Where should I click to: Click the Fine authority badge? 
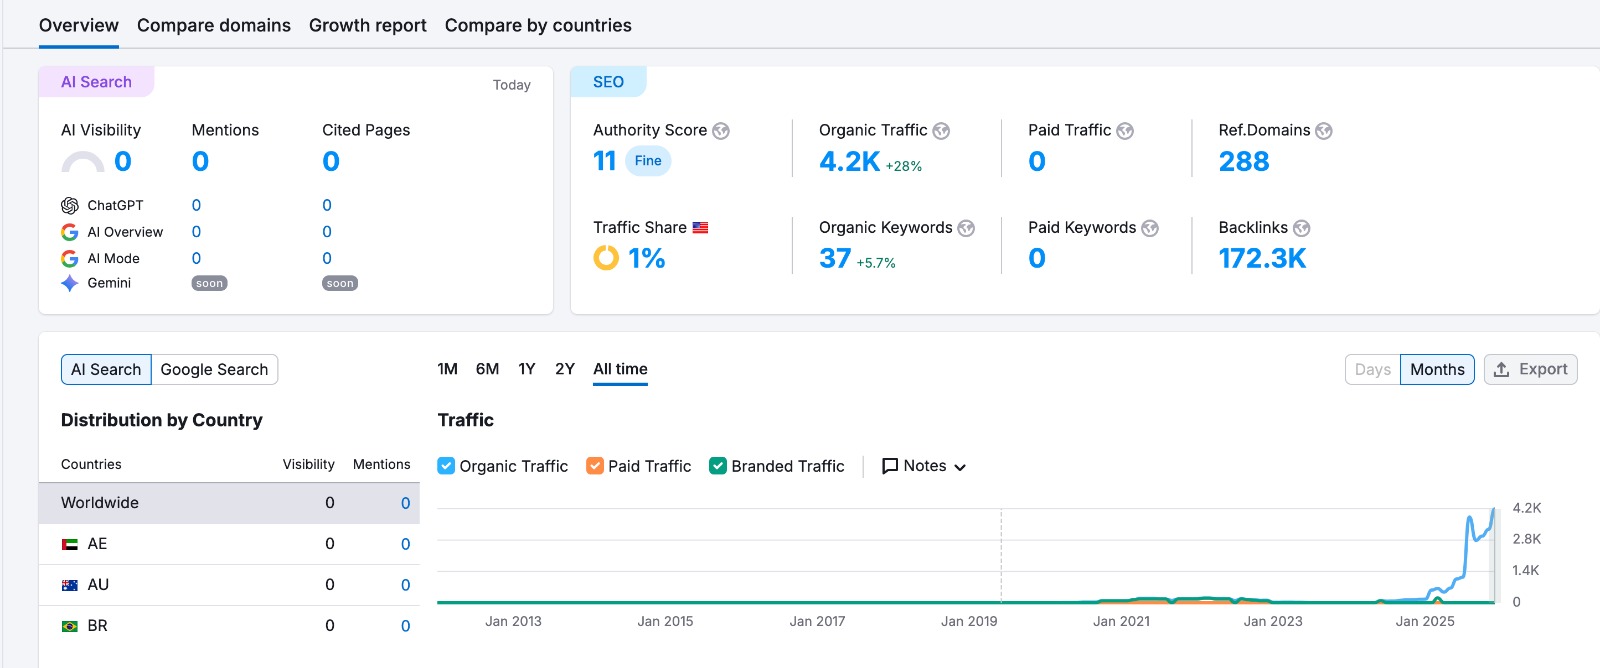(x=648, y=161)
